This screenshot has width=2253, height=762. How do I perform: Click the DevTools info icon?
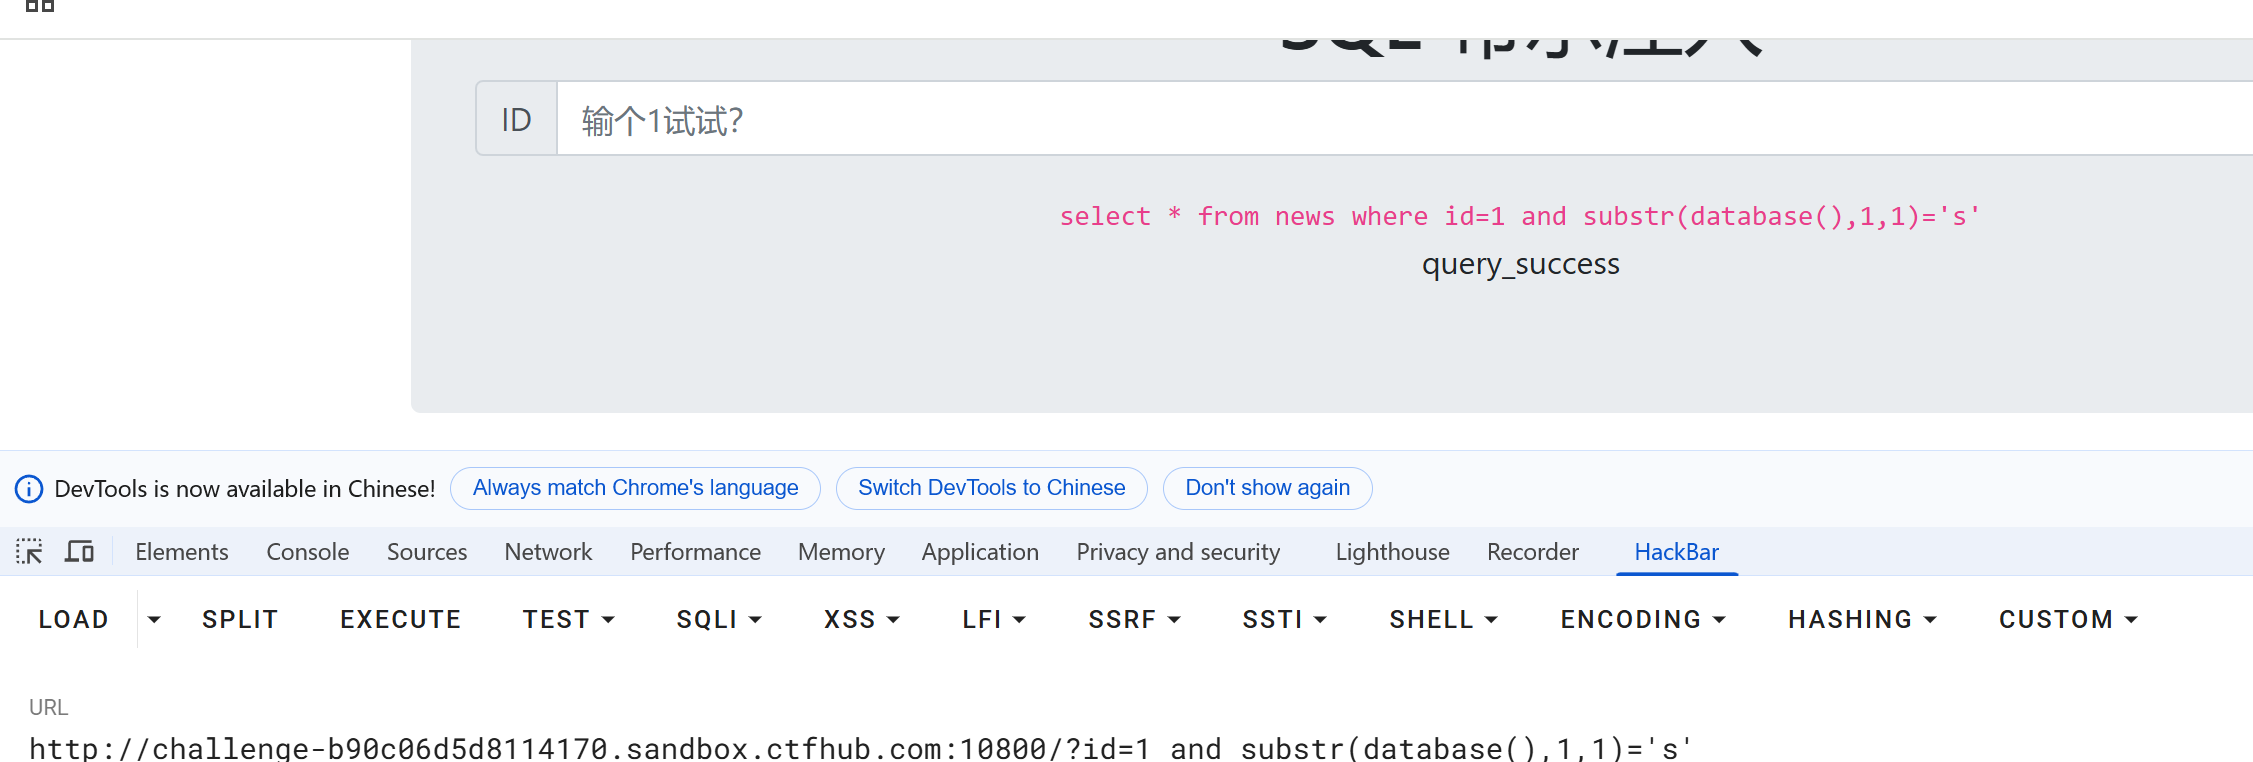pos(29,489)
